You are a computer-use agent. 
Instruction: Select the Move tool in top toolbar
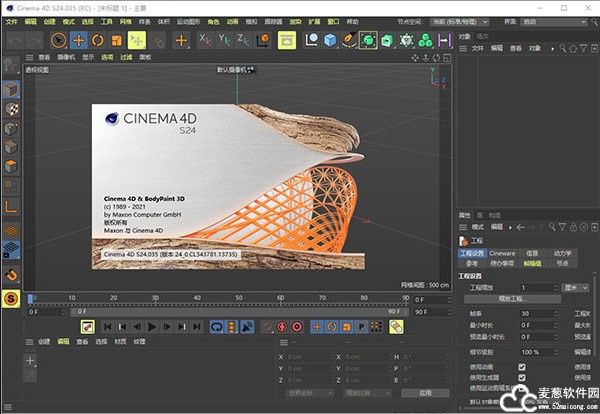78,40
